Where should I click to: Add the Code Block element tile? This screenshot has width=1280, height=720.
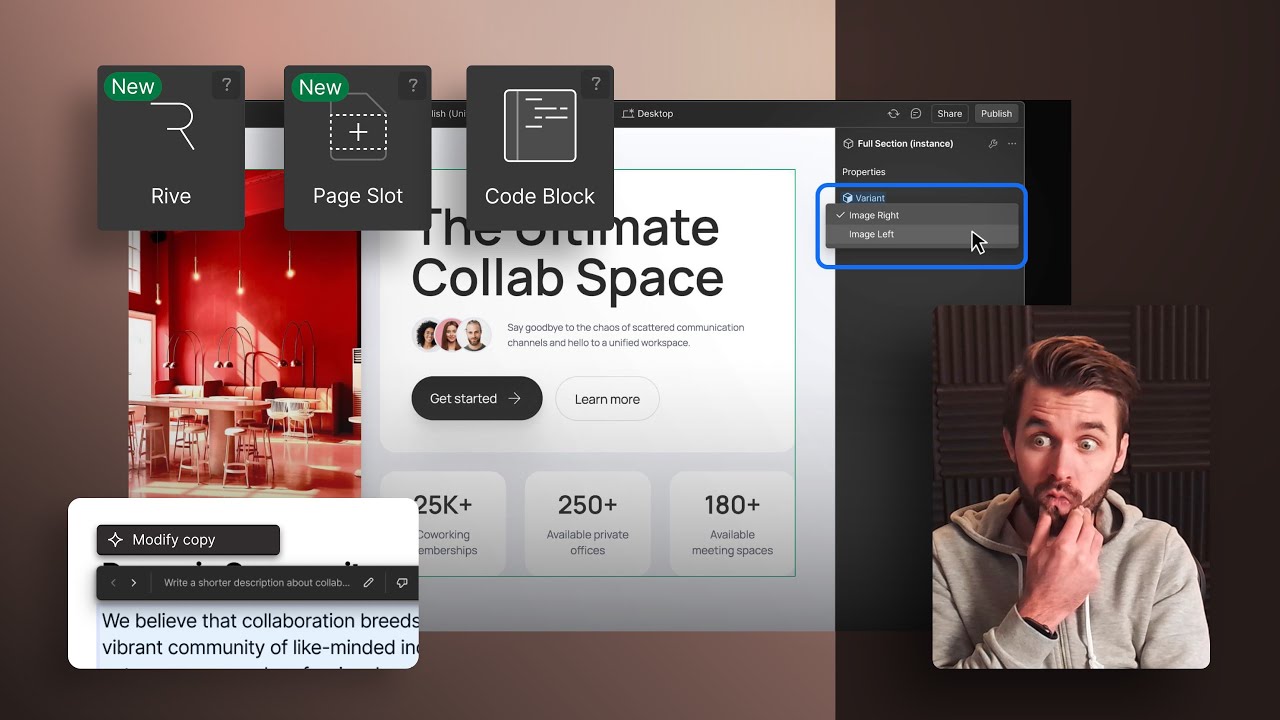(540, 148)
